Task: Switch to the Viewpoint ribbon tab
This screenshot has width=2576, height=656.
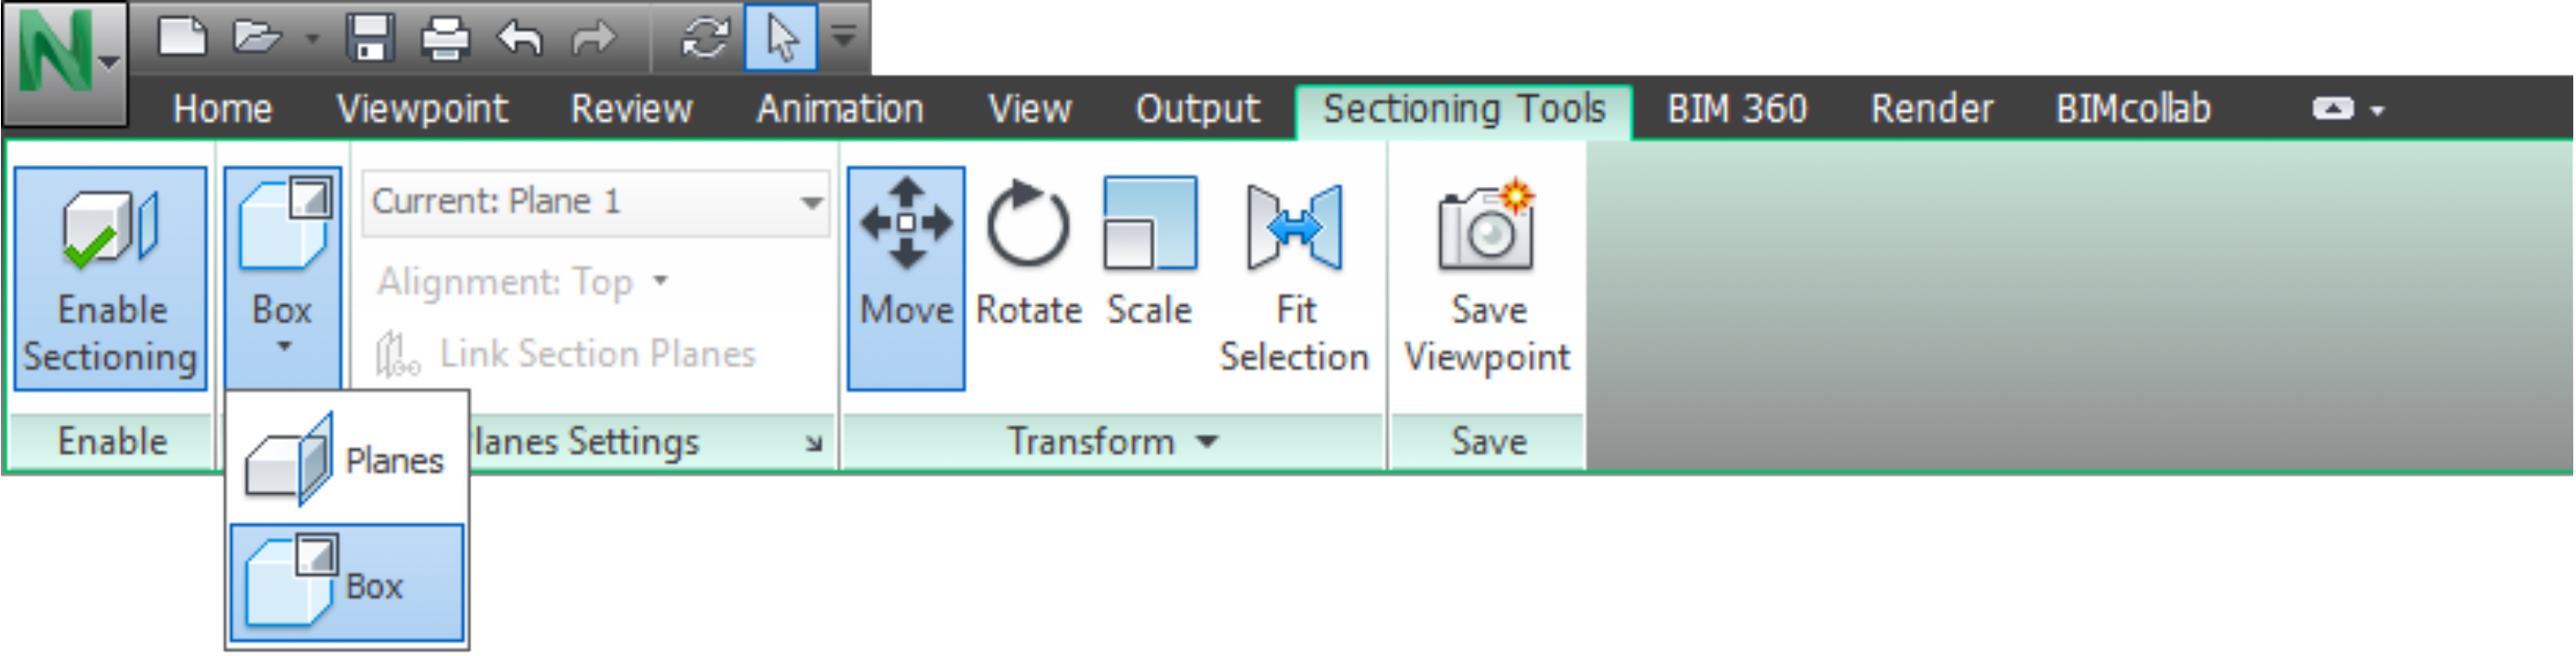Action: pos(422,108)
